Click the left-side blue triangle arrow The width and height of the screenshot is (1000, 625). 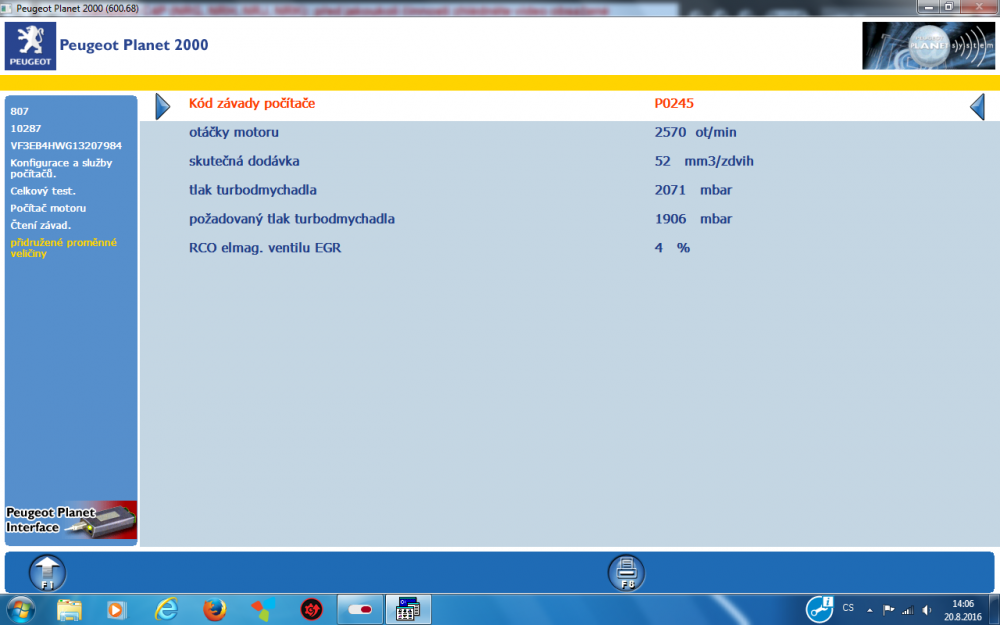[163, 107]
